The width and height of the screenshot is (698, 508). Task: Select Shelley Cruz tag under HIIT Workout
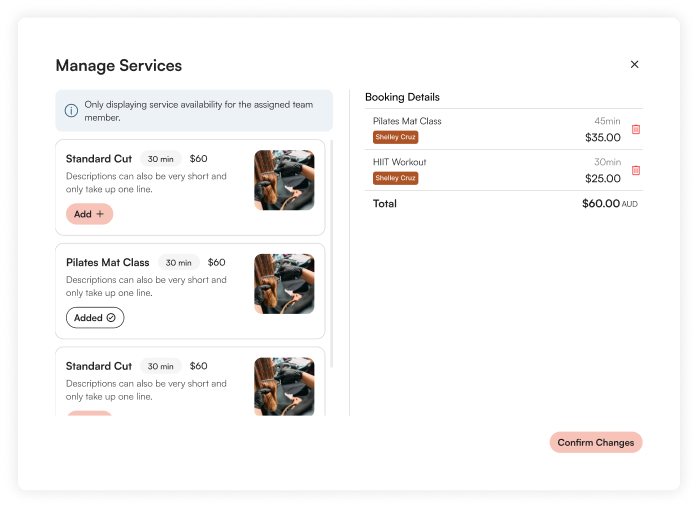coord(395,178)
